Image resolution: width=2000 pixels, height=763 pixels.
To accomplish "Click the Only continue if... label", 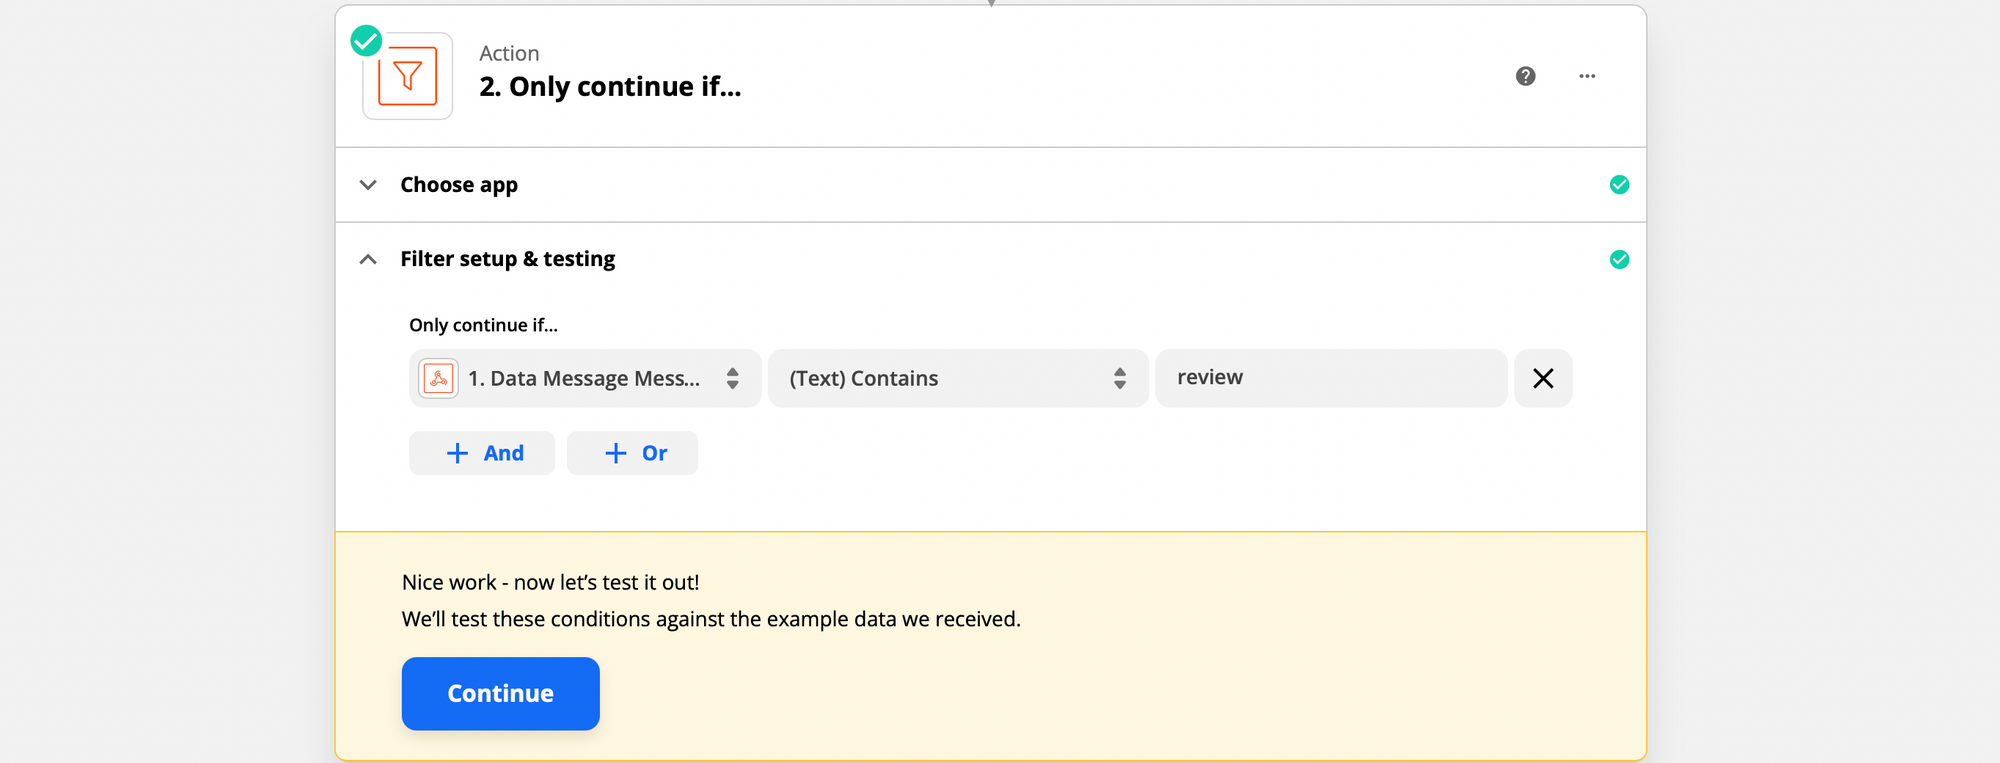I will click(x=483, y=325).
